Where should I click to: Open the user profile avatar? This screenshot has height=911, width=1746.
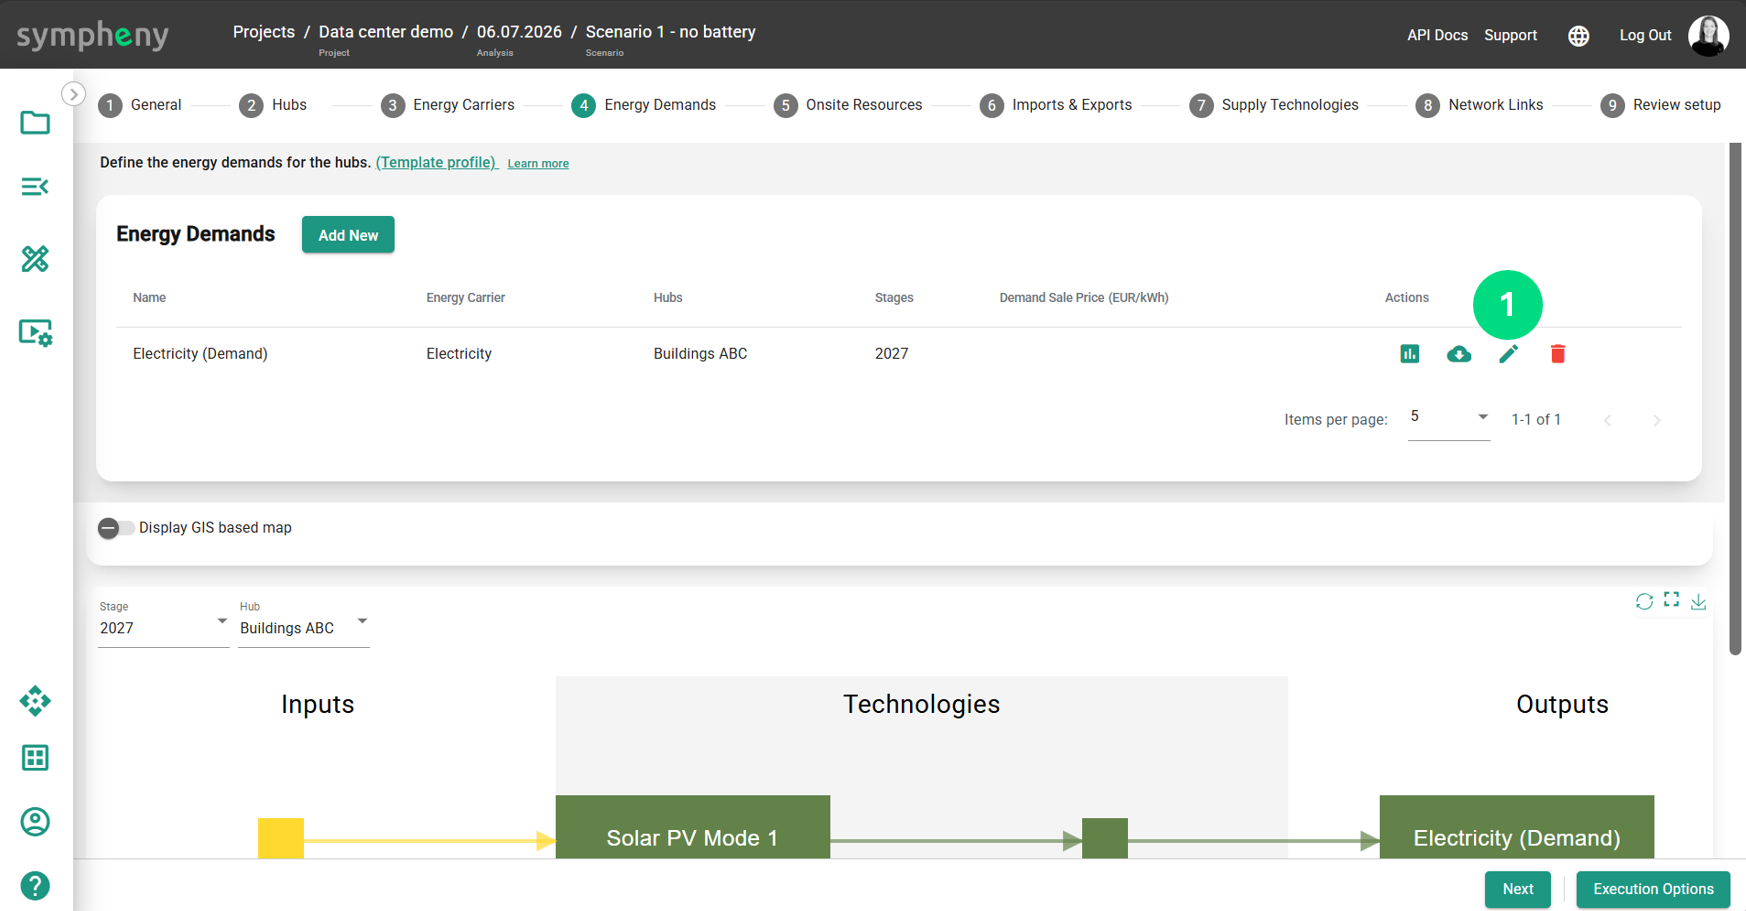tap(1709, 35)
